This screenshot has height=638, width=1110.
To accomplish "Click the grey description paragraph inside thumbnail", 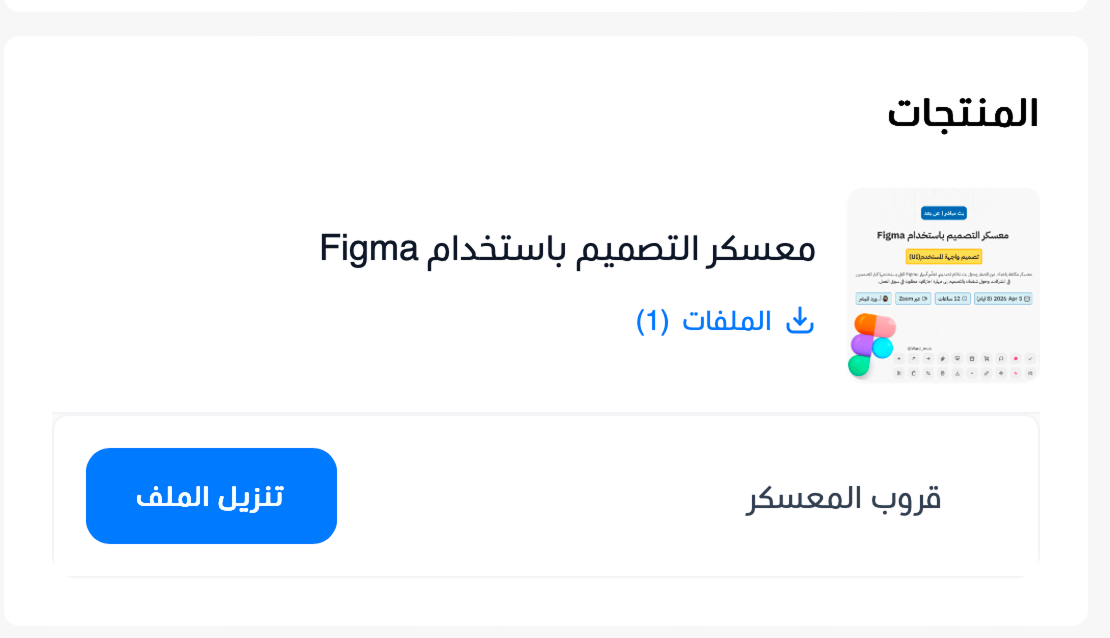I will [x=943, y=276].
